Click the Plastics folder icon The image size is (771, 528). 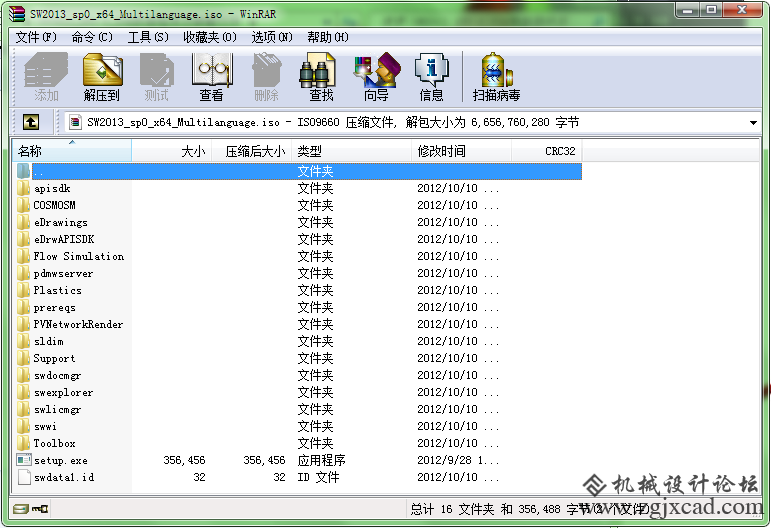(x=24, y=290)
